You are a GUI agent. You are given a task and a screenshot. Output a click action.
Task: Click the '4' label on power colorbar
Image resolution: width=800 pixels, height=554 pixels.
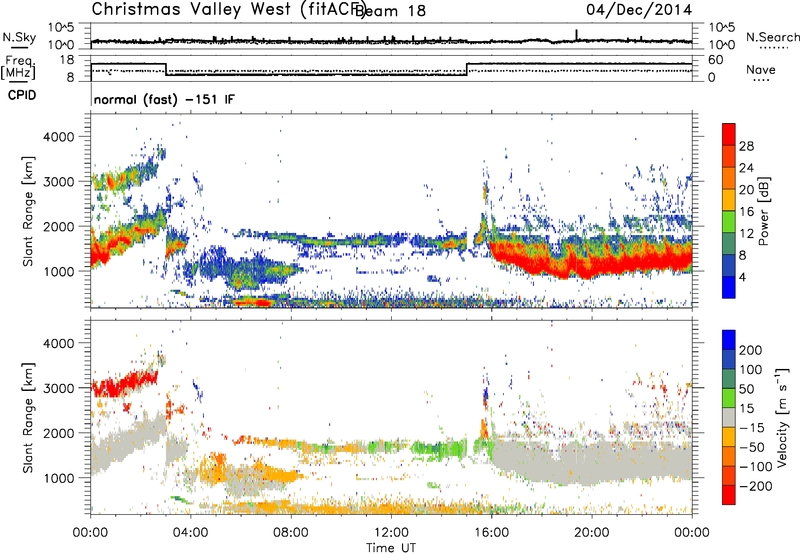[x=743, y=277]
